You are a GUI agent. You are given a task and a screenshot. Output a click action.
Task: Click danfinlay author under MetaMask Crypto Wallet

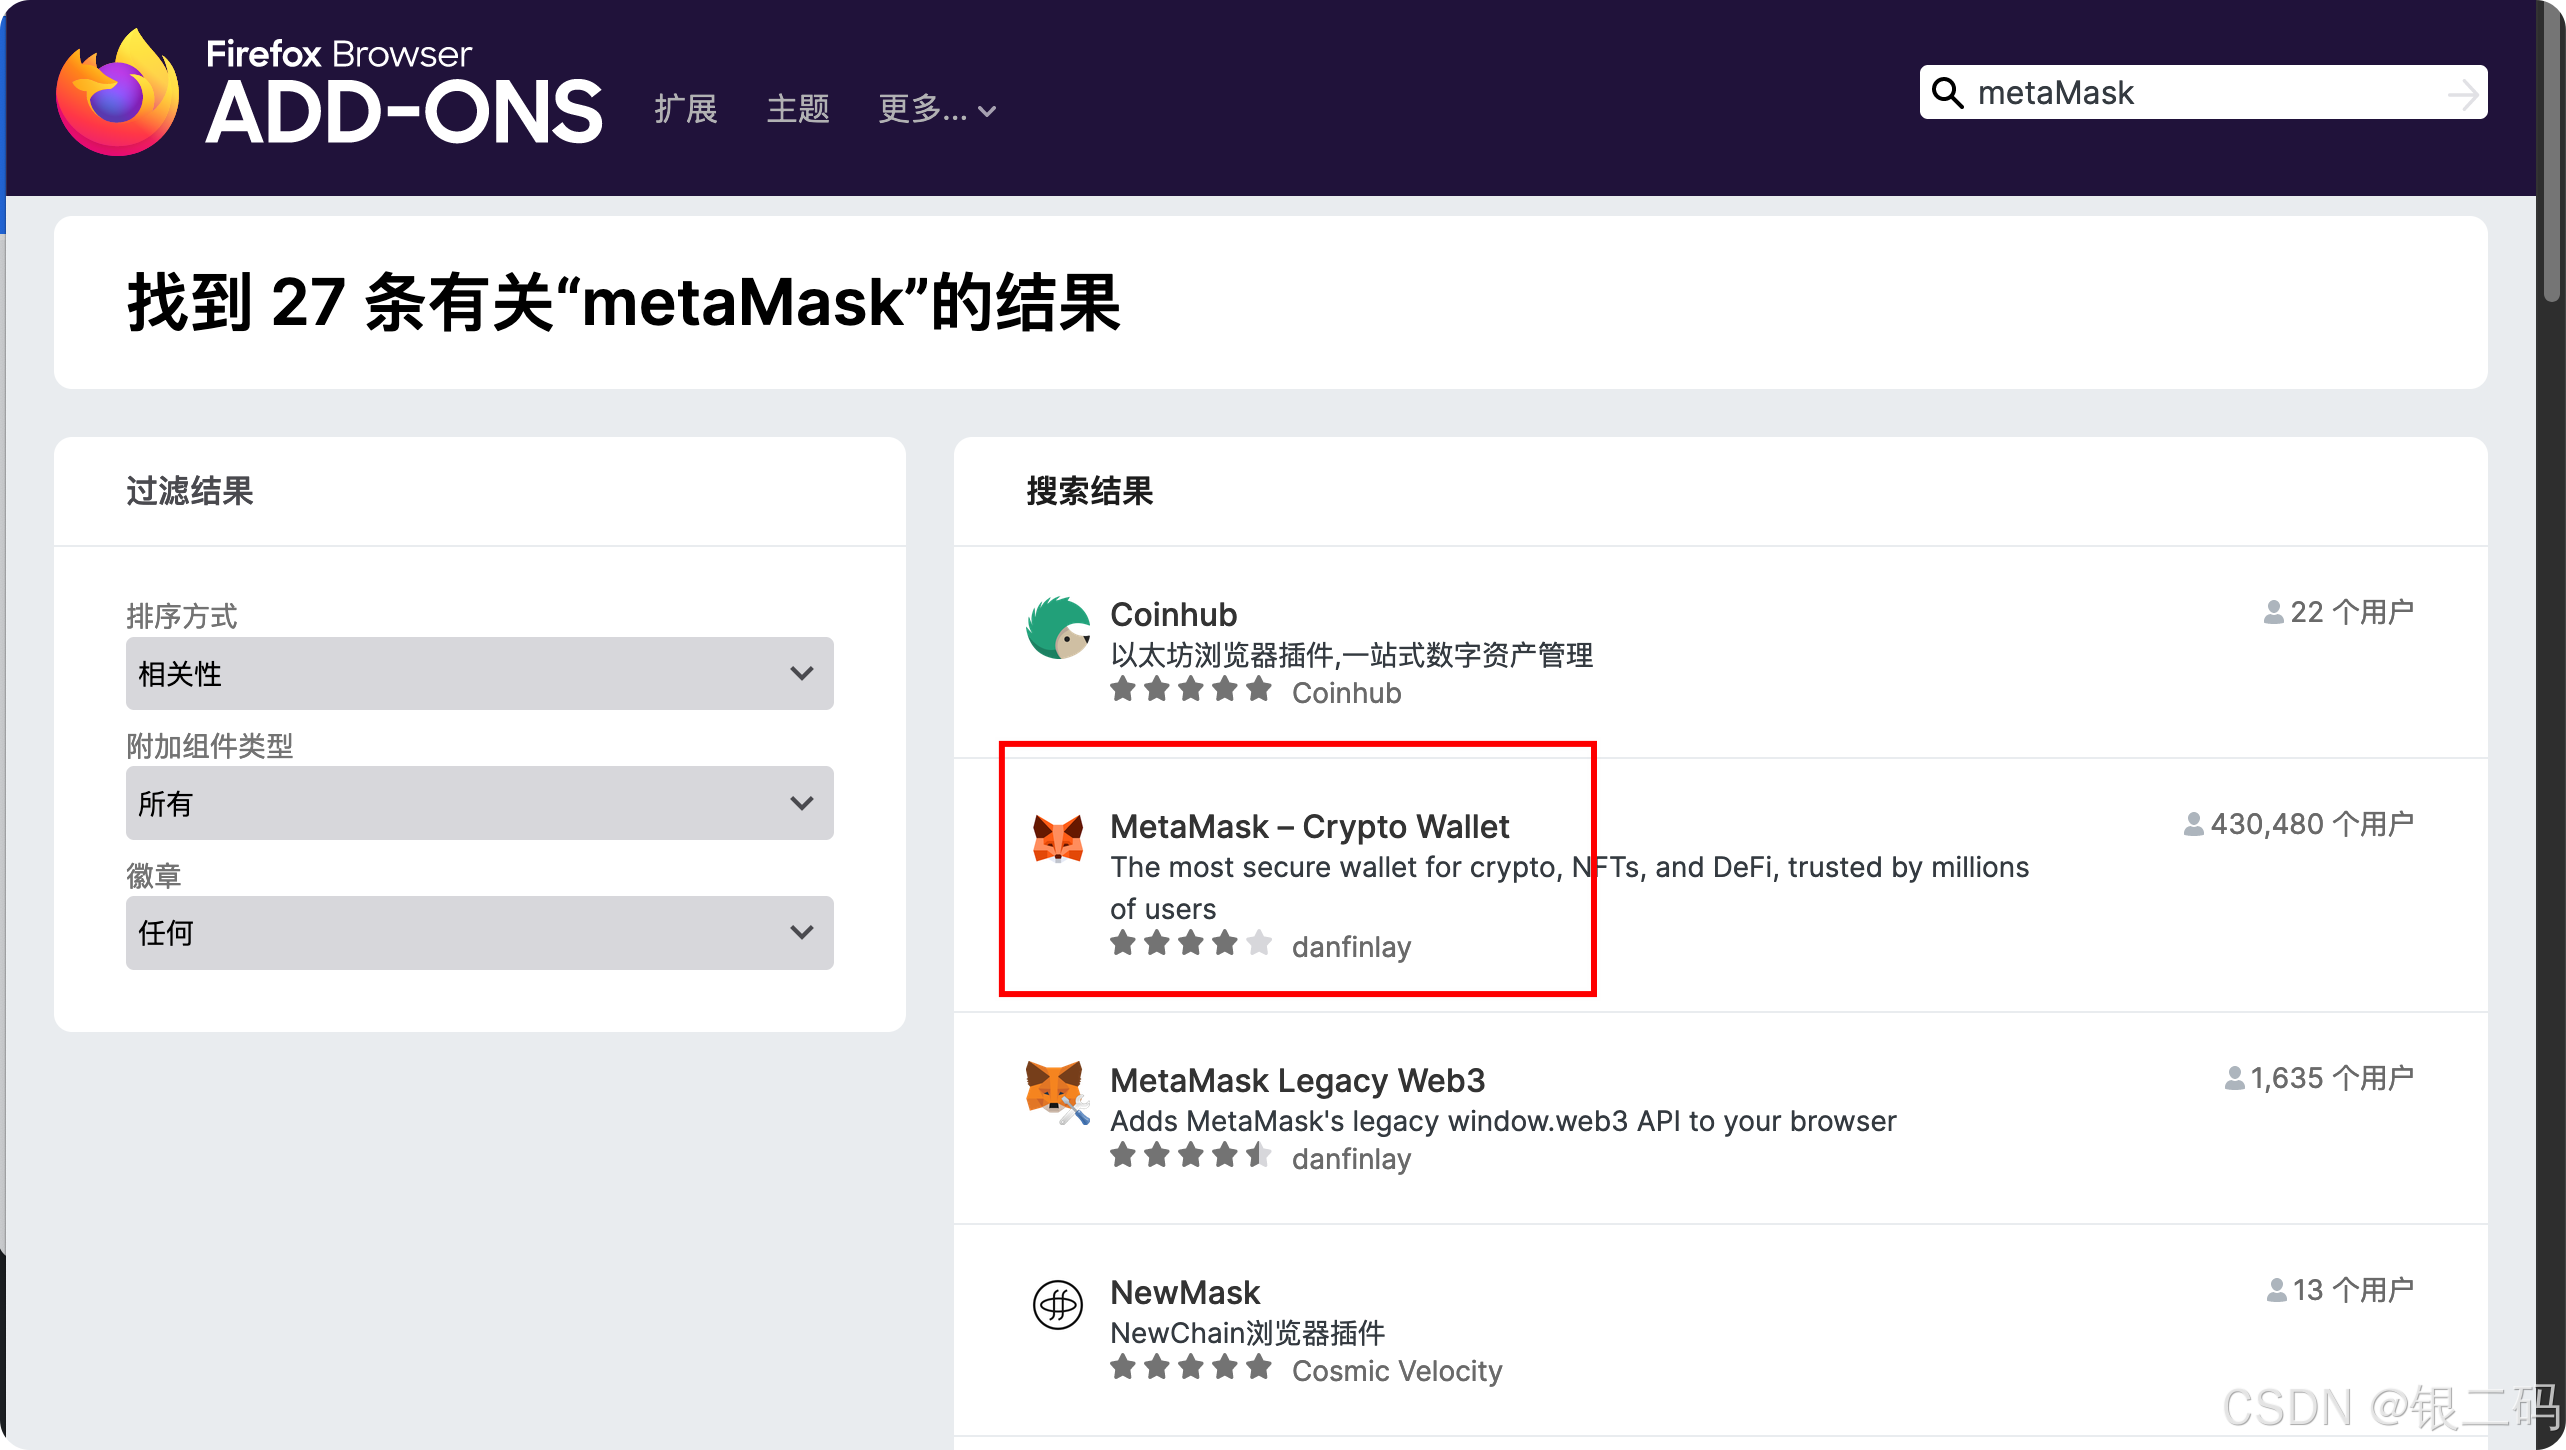point(1351,946)
